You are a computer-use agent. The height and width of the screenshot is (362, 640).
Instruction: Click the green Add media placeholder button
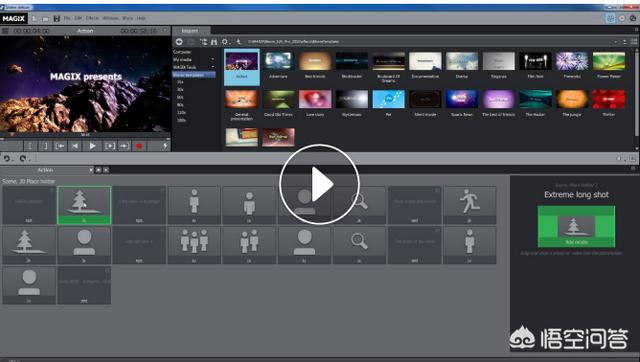576,227
